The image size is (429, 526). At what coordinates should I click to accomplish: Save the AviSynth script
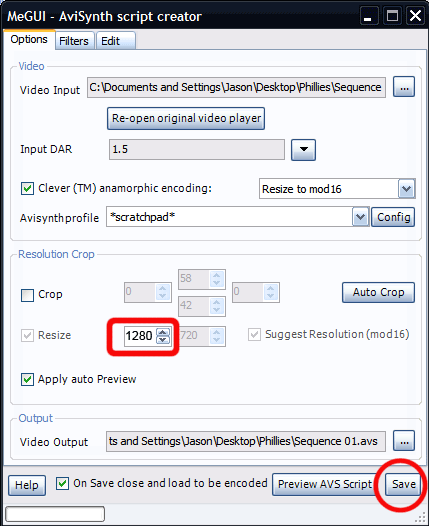tap(403, 484)
